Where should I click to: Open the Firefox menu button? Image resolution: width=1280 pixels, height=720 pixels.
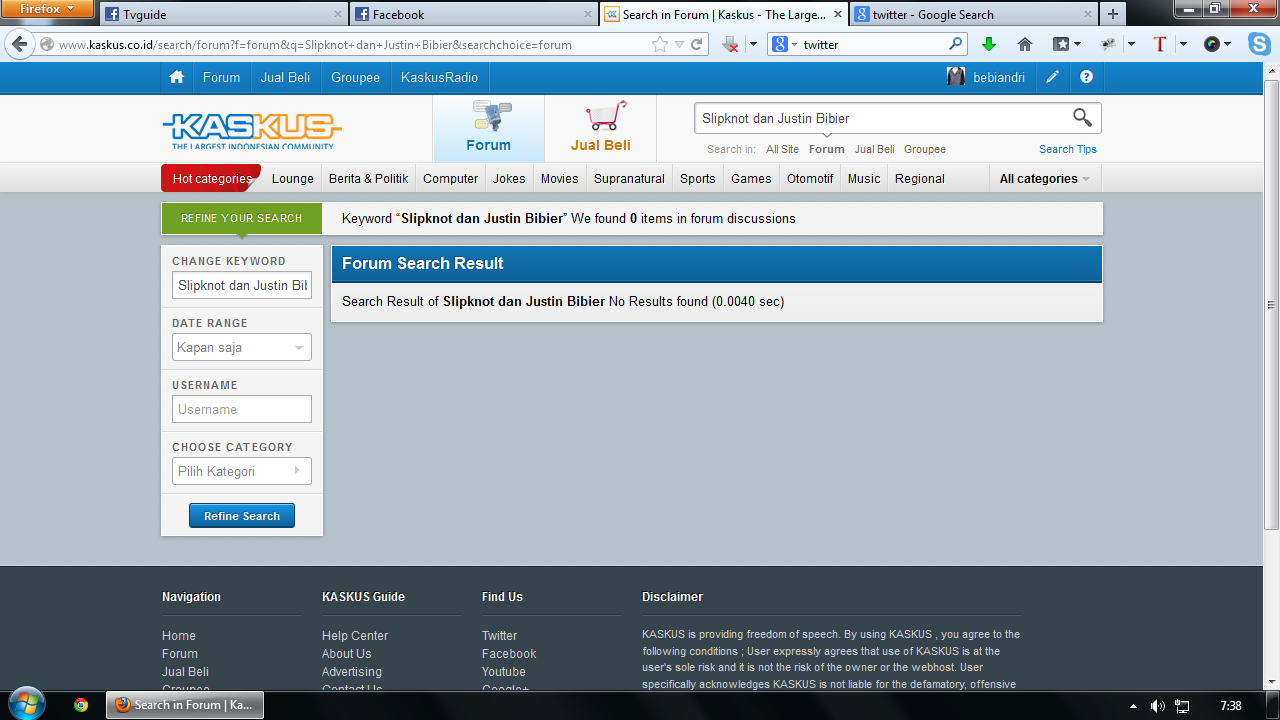click(48, 10)
